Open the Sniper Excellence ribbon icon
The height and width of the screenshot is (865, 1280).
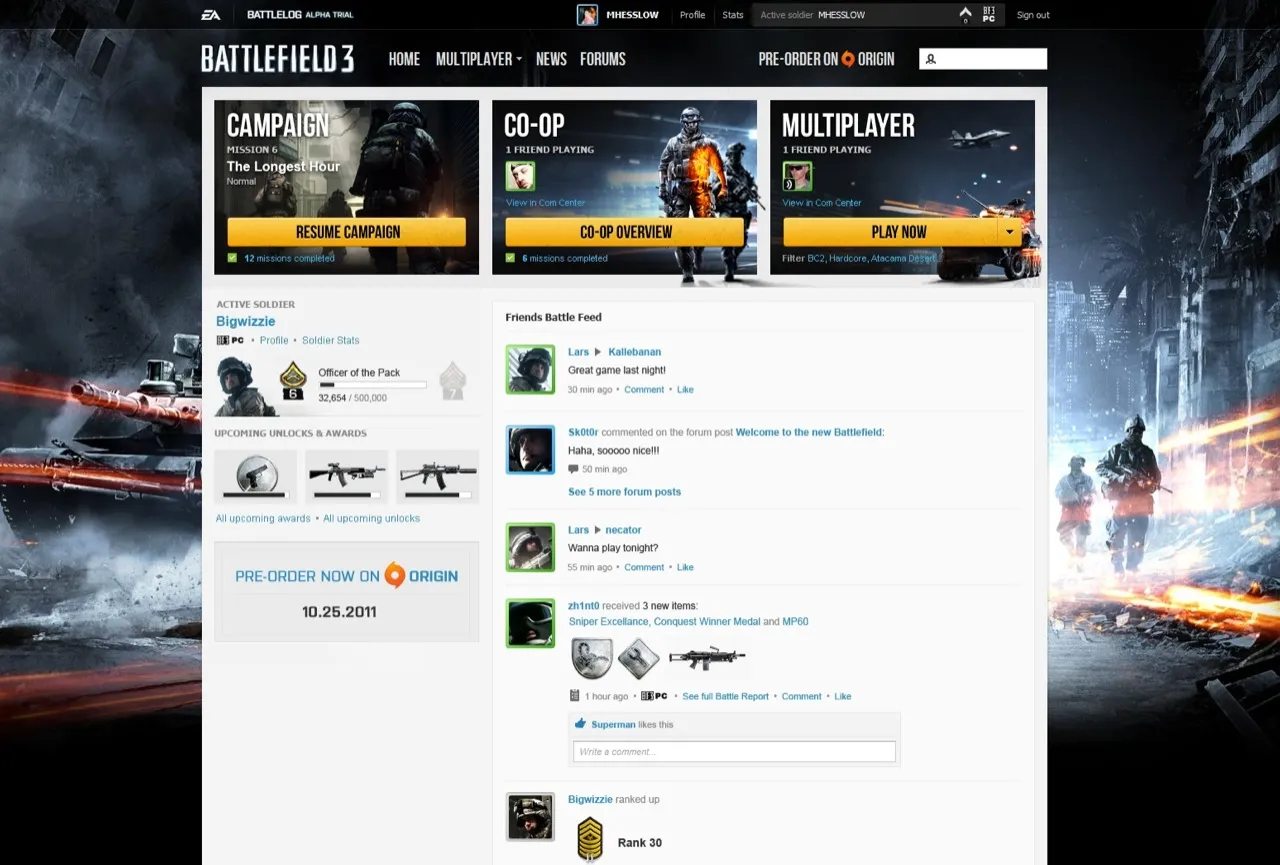coord(591,657)
